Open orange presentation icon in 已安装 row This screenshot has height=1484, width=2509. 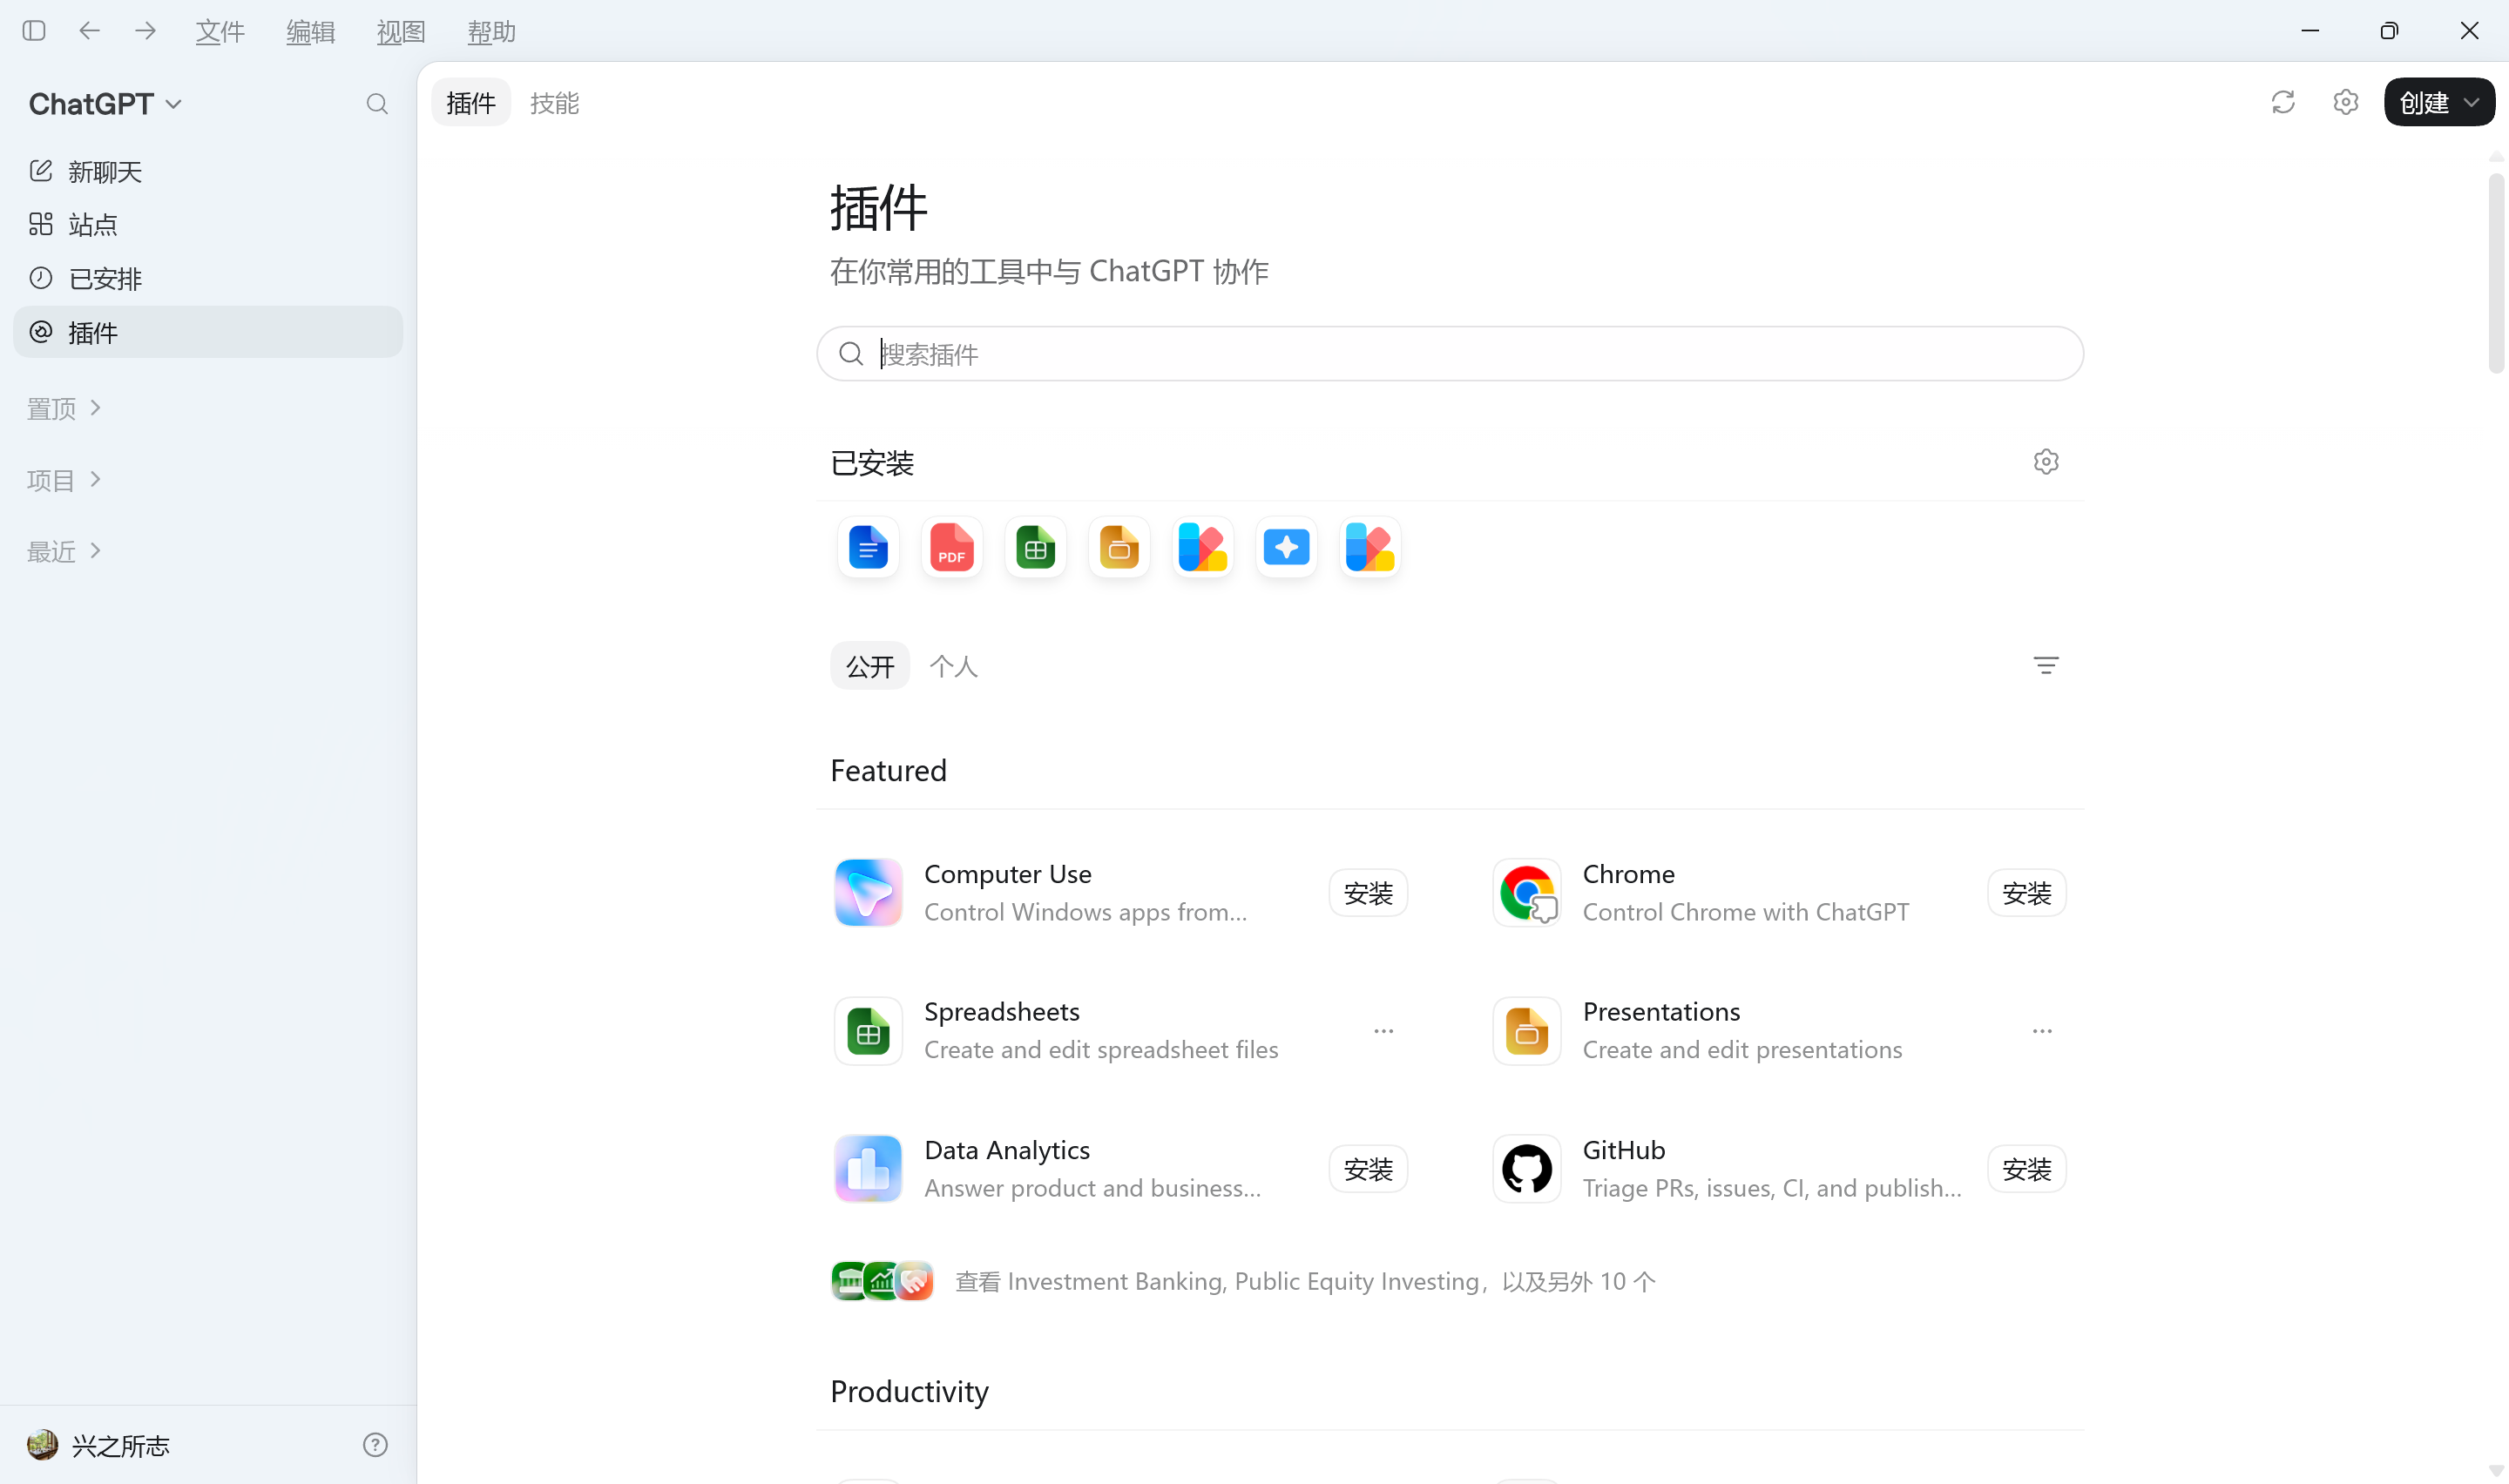(x=1119, y=548)
